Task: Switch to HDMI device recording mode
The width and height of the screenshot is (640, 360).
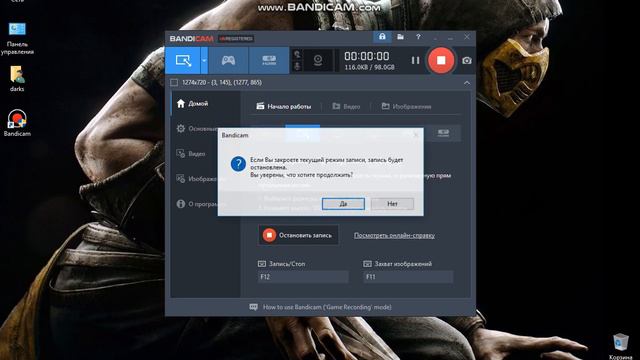Action: pos(269,60)
